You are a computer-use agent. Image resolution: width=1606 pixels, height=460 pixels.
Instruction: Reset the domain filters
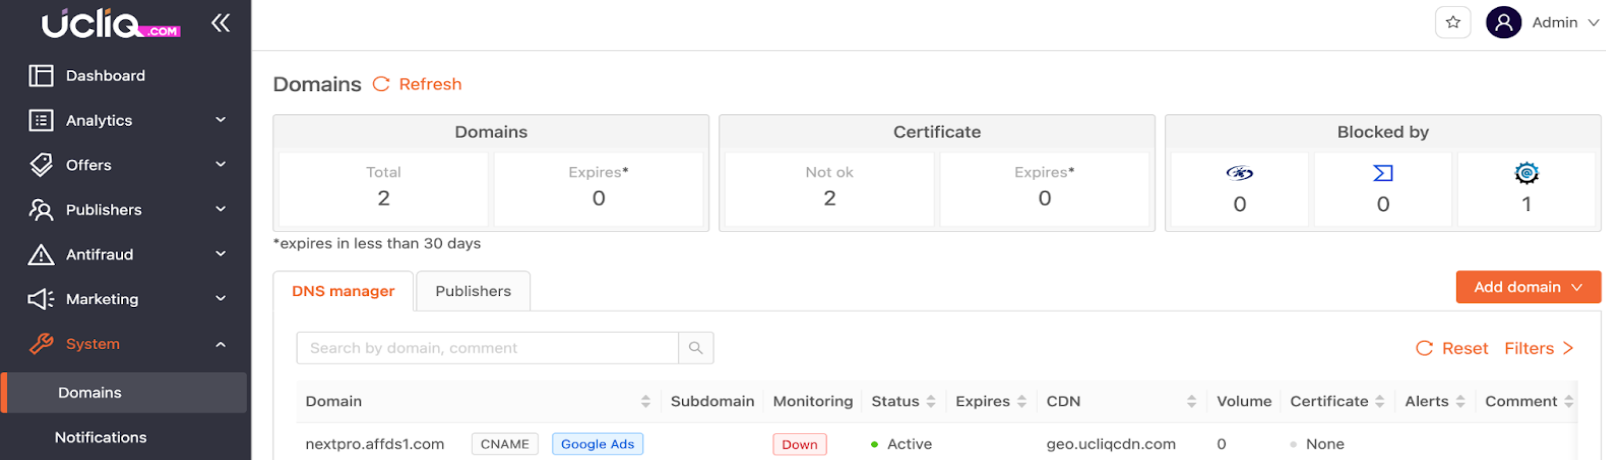(1452, 348)
